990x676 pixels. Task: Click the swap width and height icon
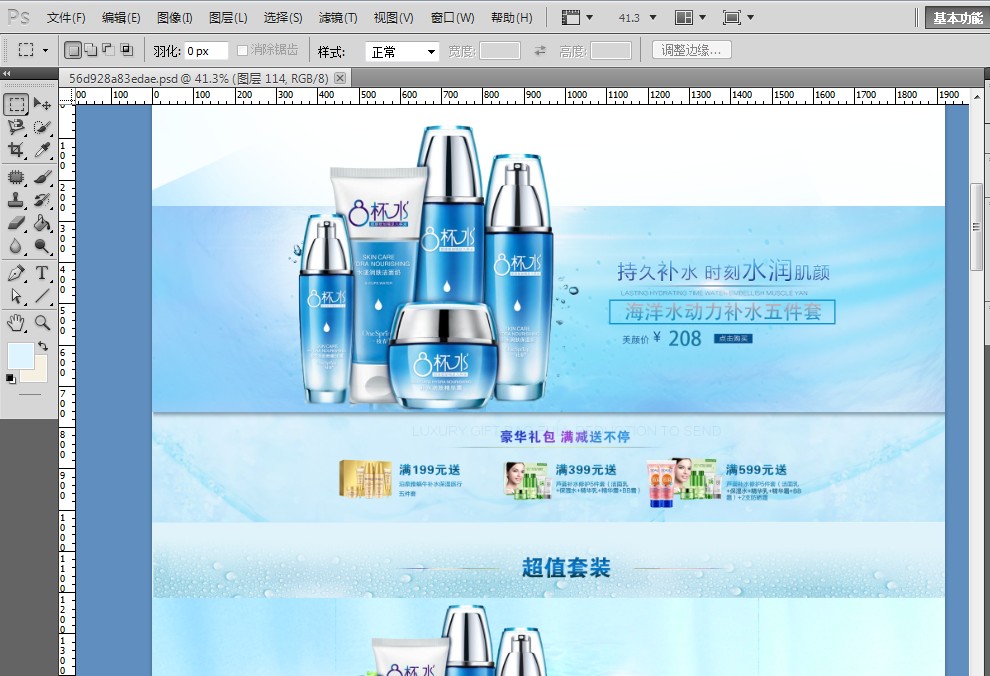[x=540, y=50]
